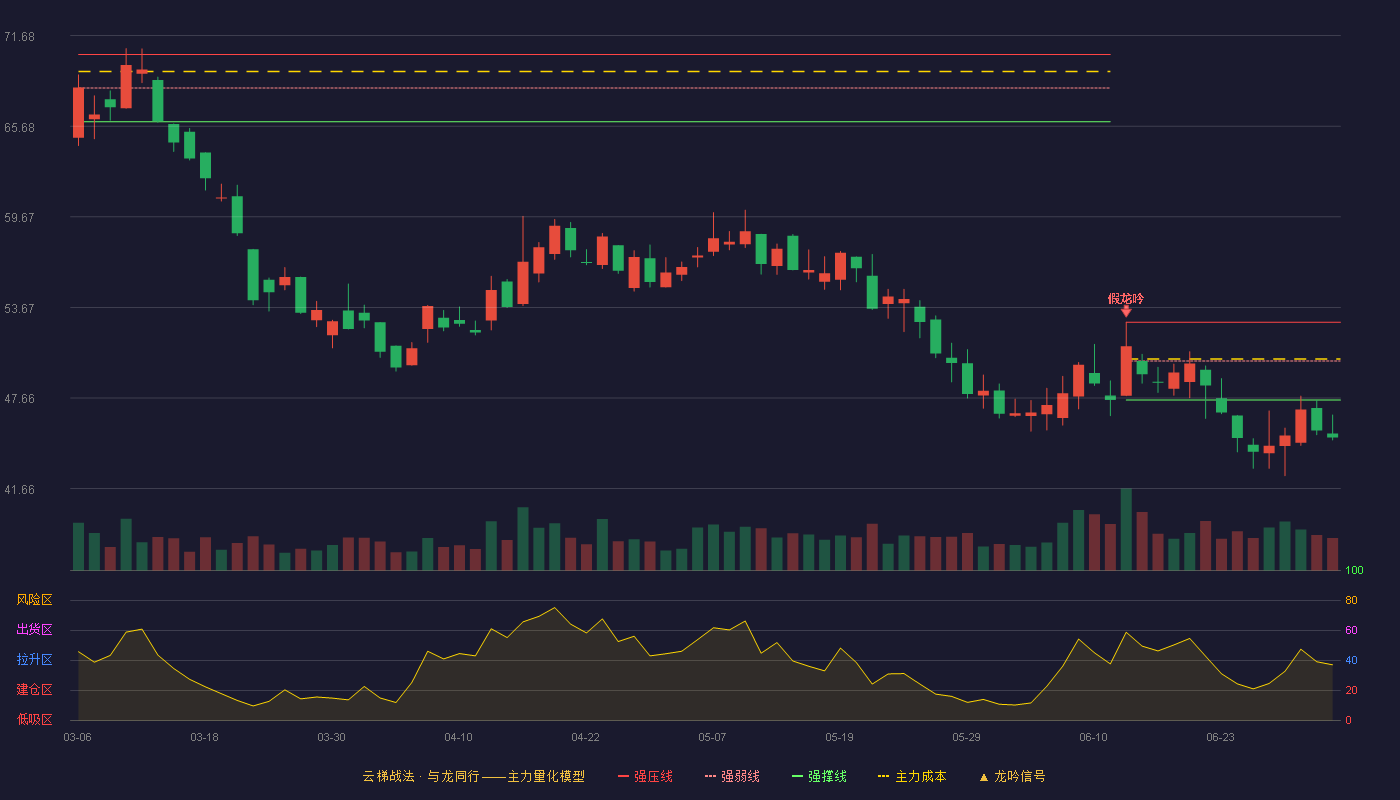Click the 03-30 date label
This screenshot has height=800, width=1400.
click(331, 737)
